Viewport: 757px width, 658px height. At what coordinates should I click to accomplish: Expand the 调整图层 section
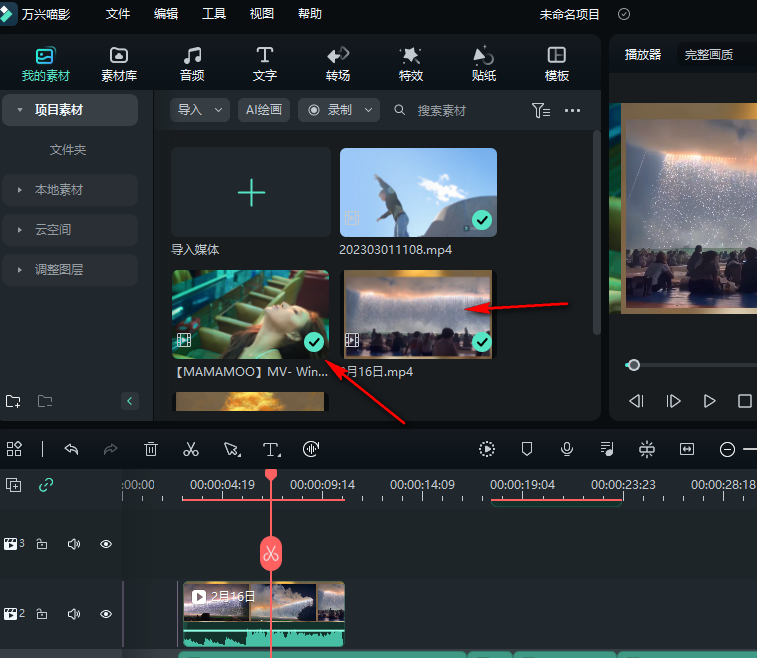(x=20, y=270)
